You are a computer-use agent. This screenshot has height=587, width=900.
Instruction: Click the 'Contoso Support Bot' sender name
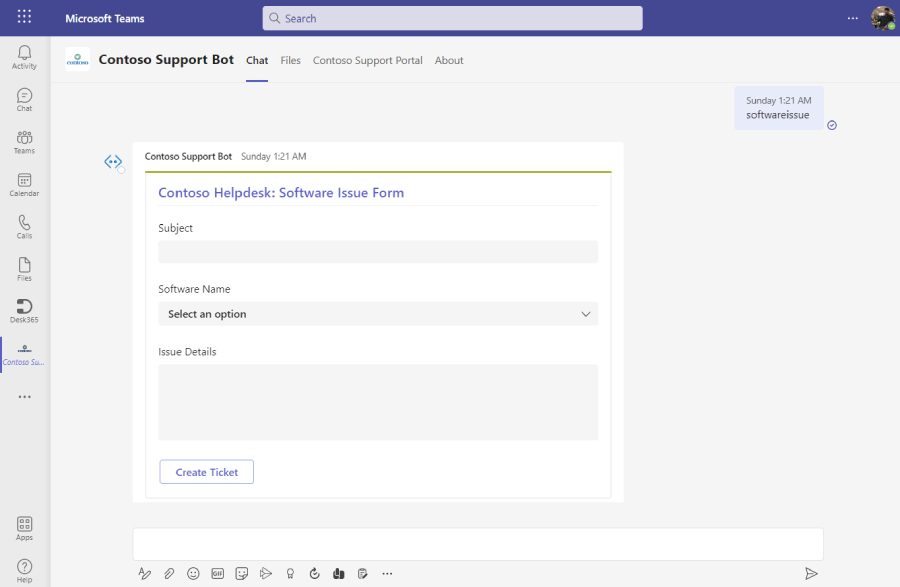[188, 156]
